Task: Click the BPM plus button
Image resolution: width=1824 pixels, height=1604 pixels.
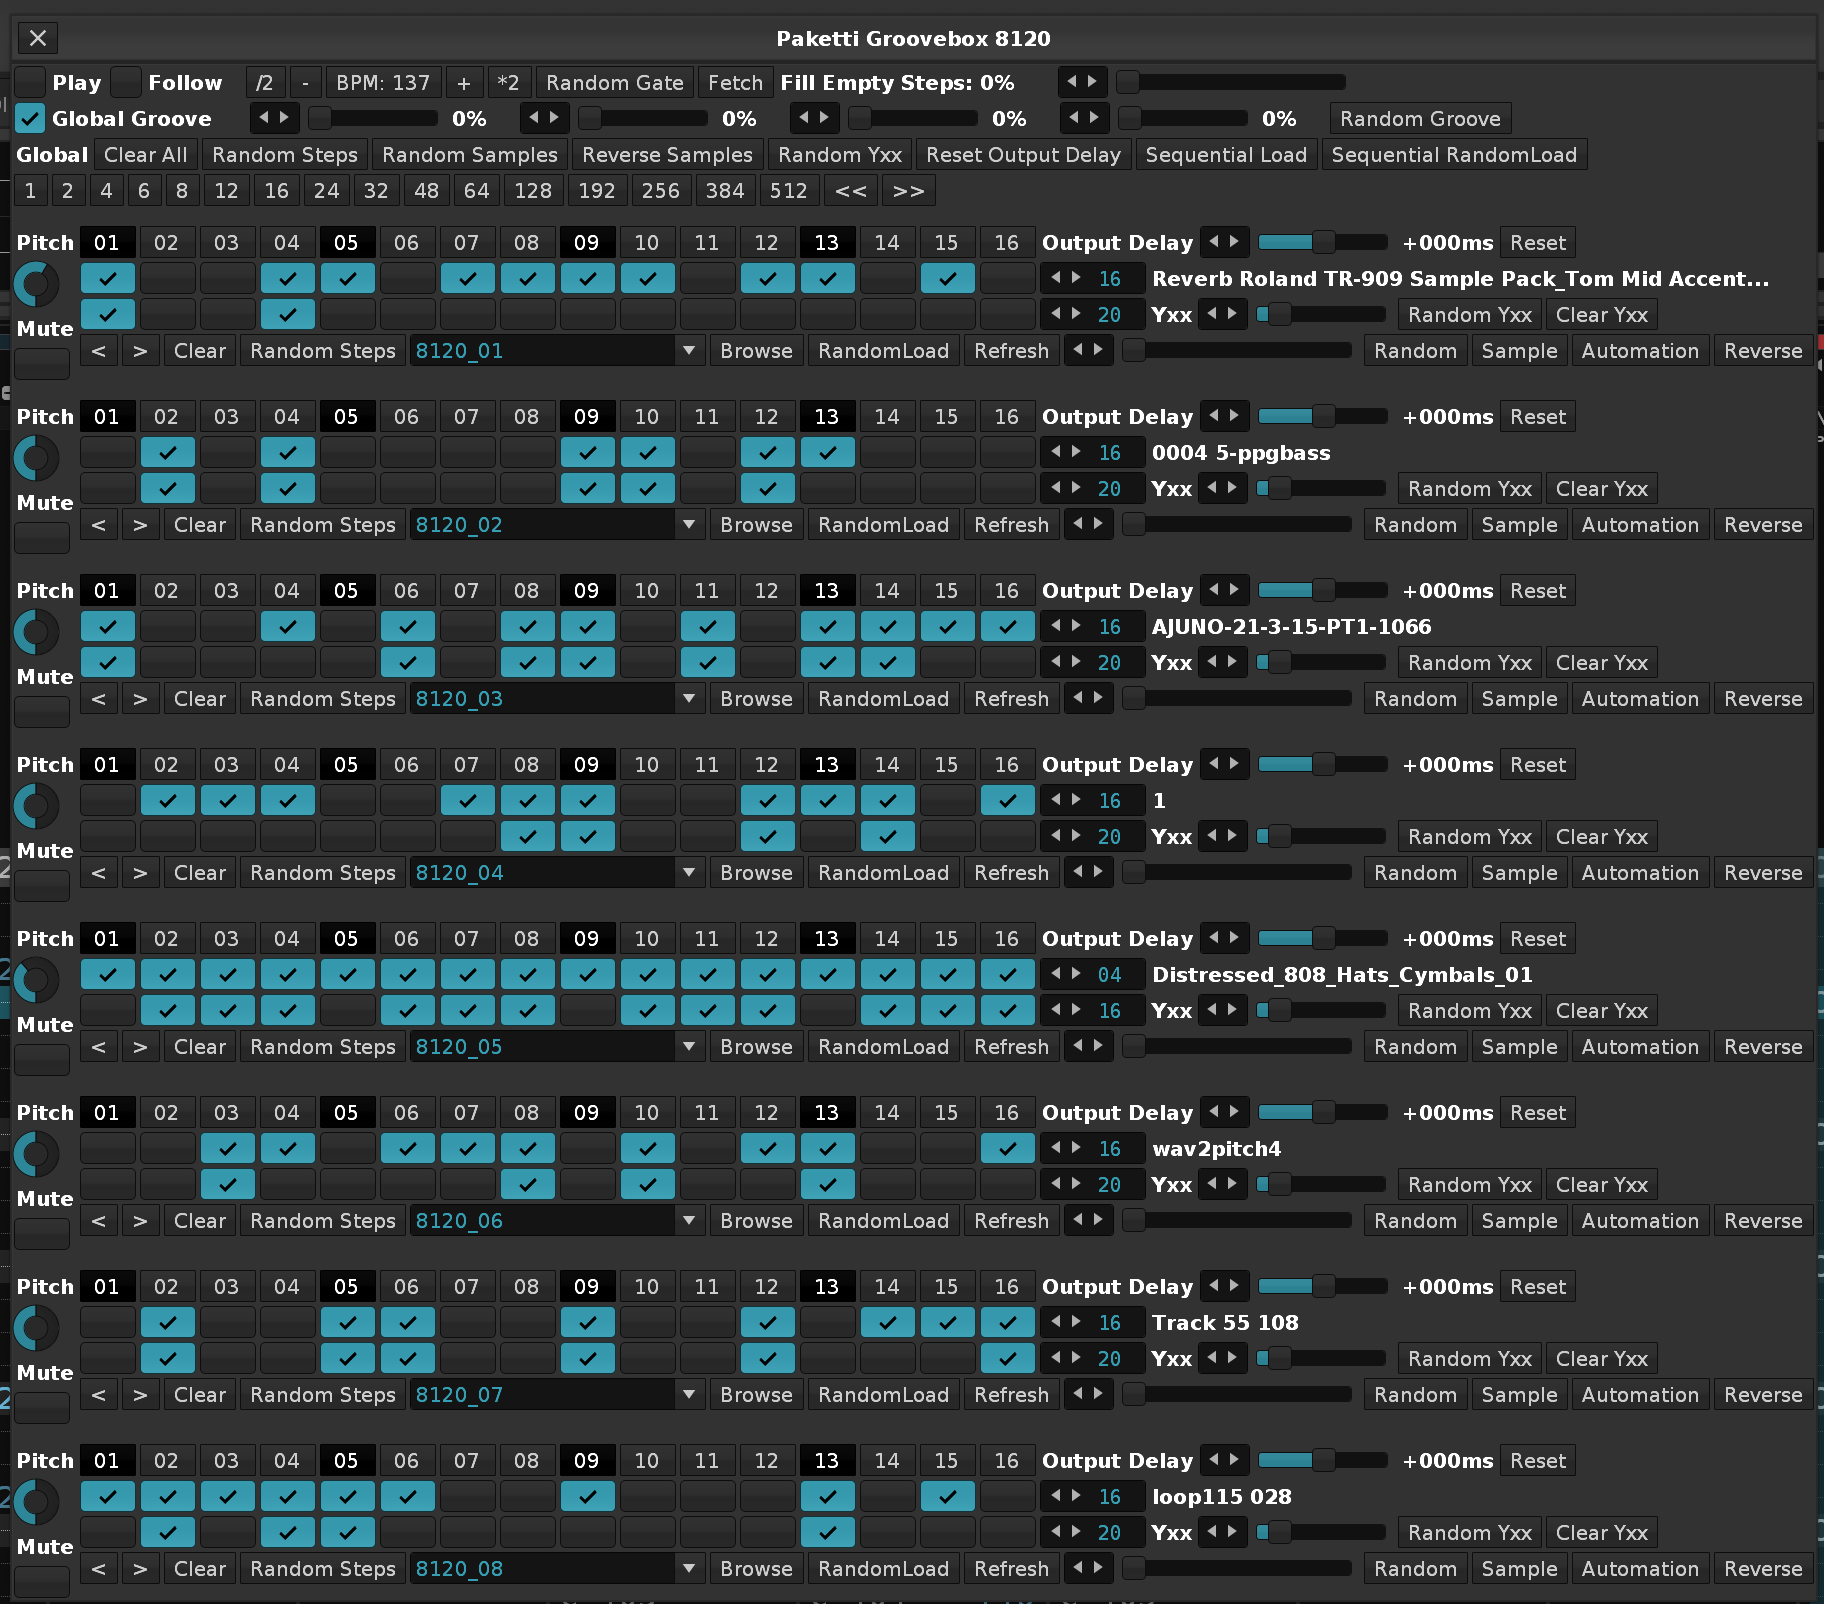Action: pos(463,83)
